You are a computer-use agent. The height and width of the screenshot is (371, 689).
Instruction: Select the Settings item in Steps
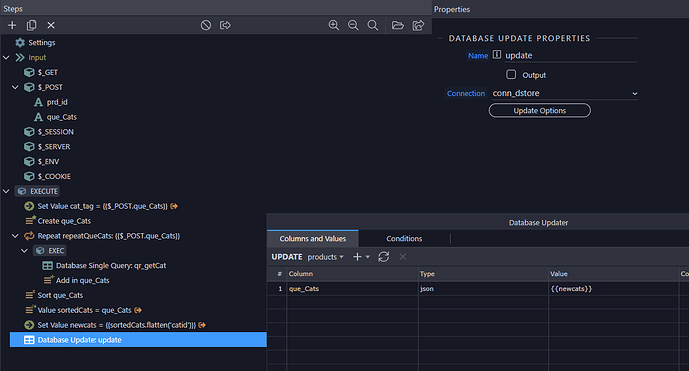click(x=42, y=43)
